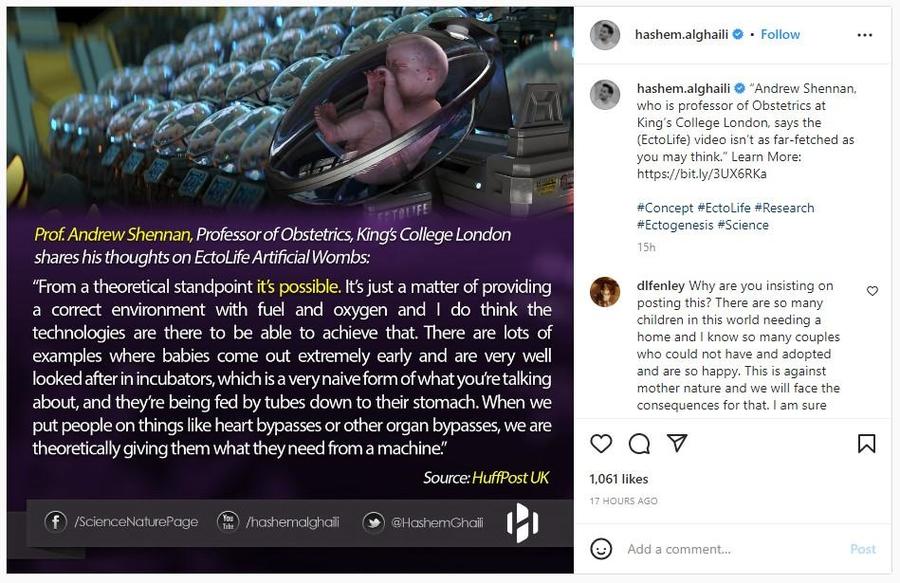Screen dimensions: 900x583
Task: Open the emoji picker beside the comment field
Action: coord(601,549)
